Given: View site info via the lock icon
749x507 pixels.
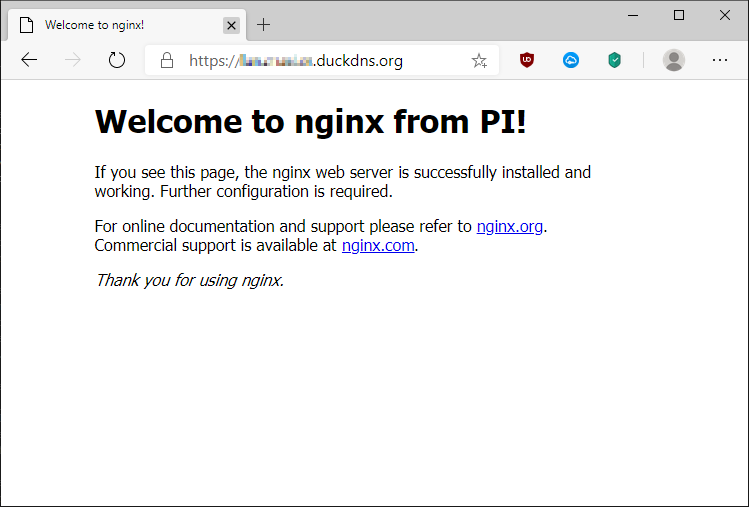Looking at the screenshot, I should tap(167, 60).
